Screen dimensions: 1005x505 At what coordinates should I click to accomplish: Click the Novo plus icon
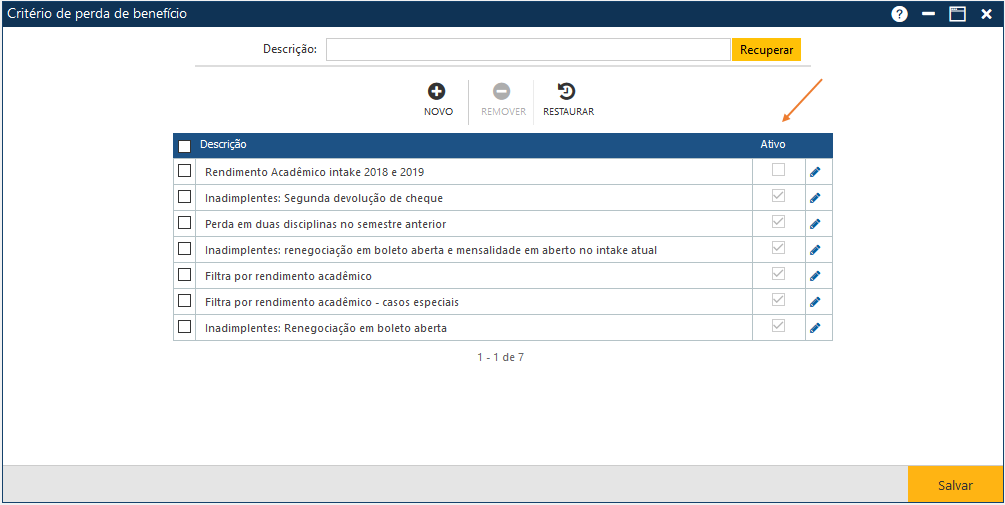(x=437, y=92)
